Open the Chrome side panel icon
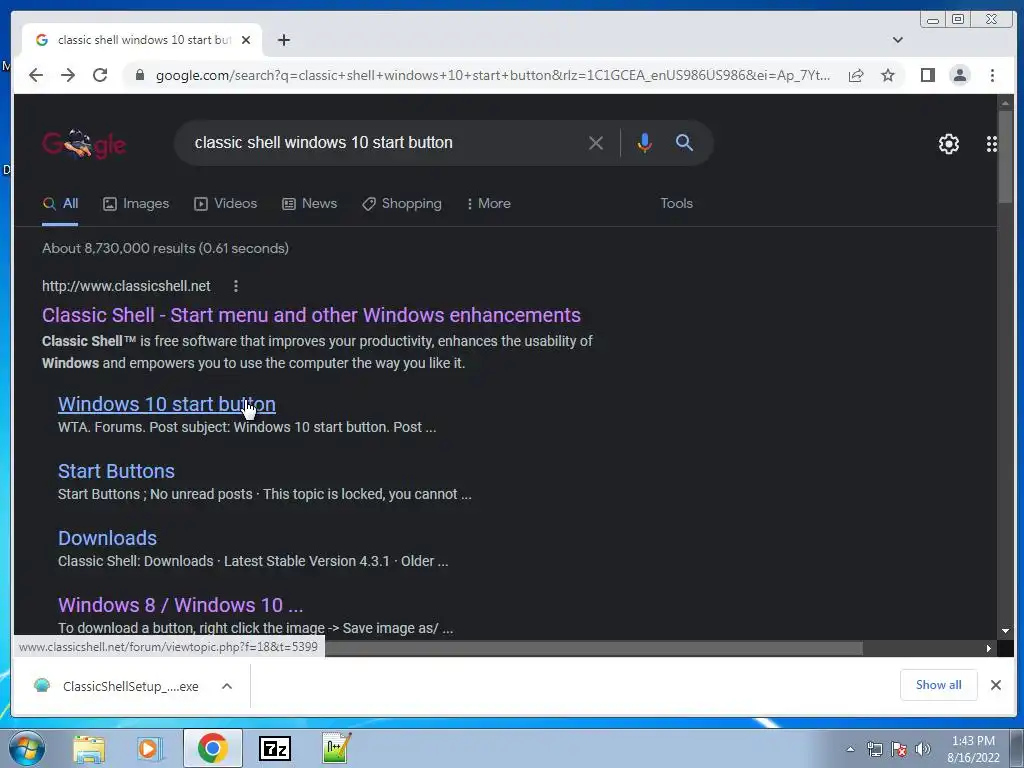1024x768 pixels. point(927,75)
